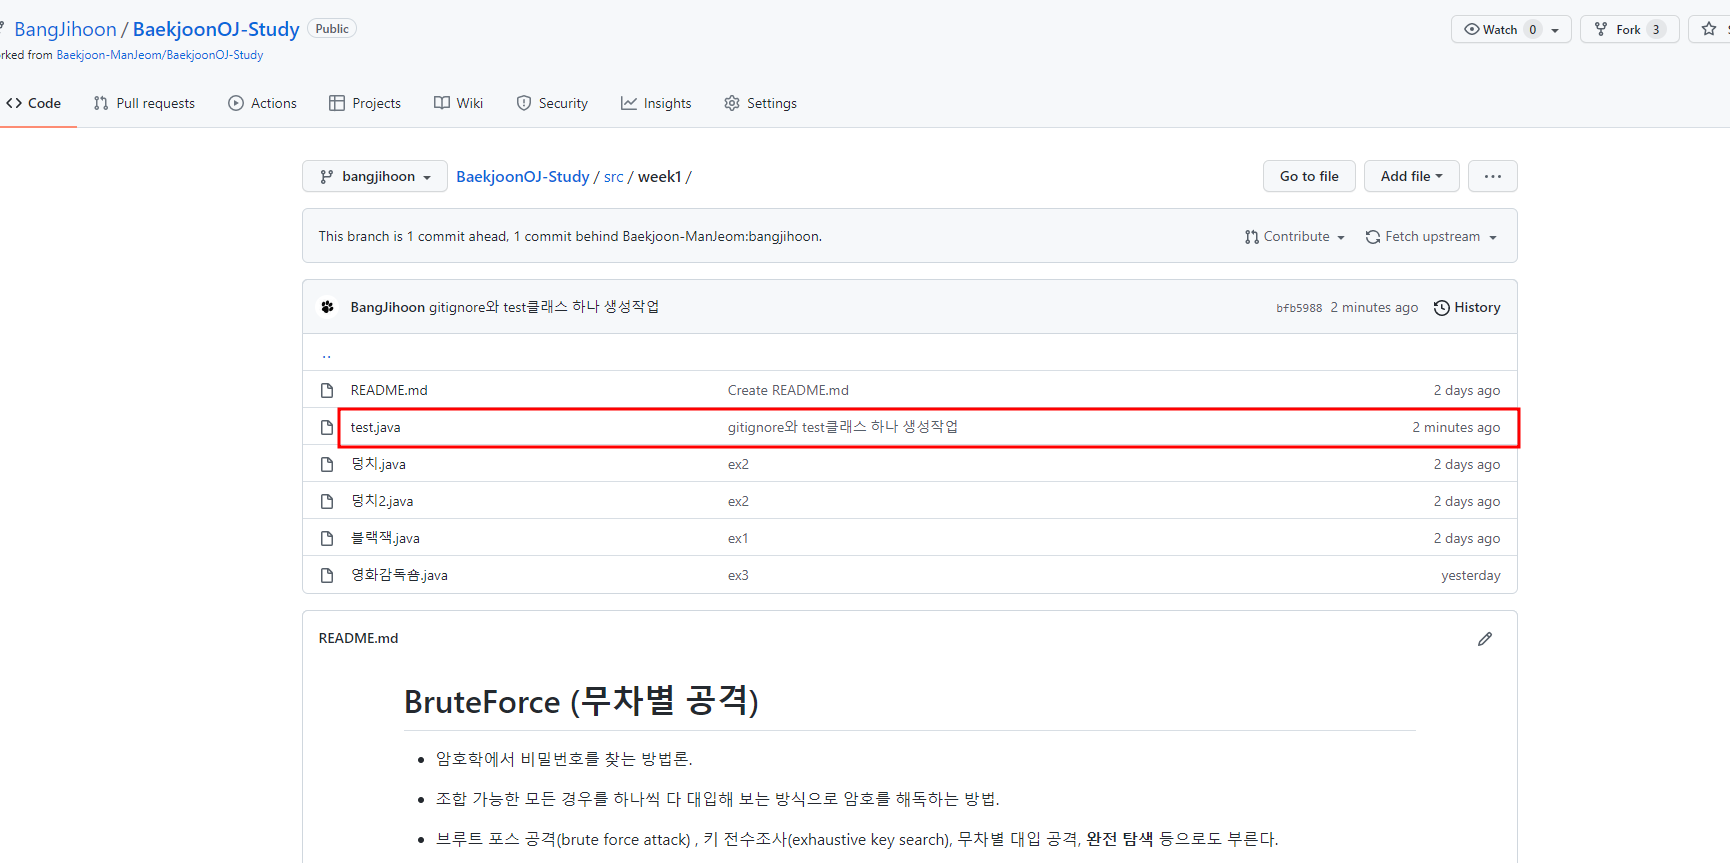Open the Add file dropdown

[1412, 176]
